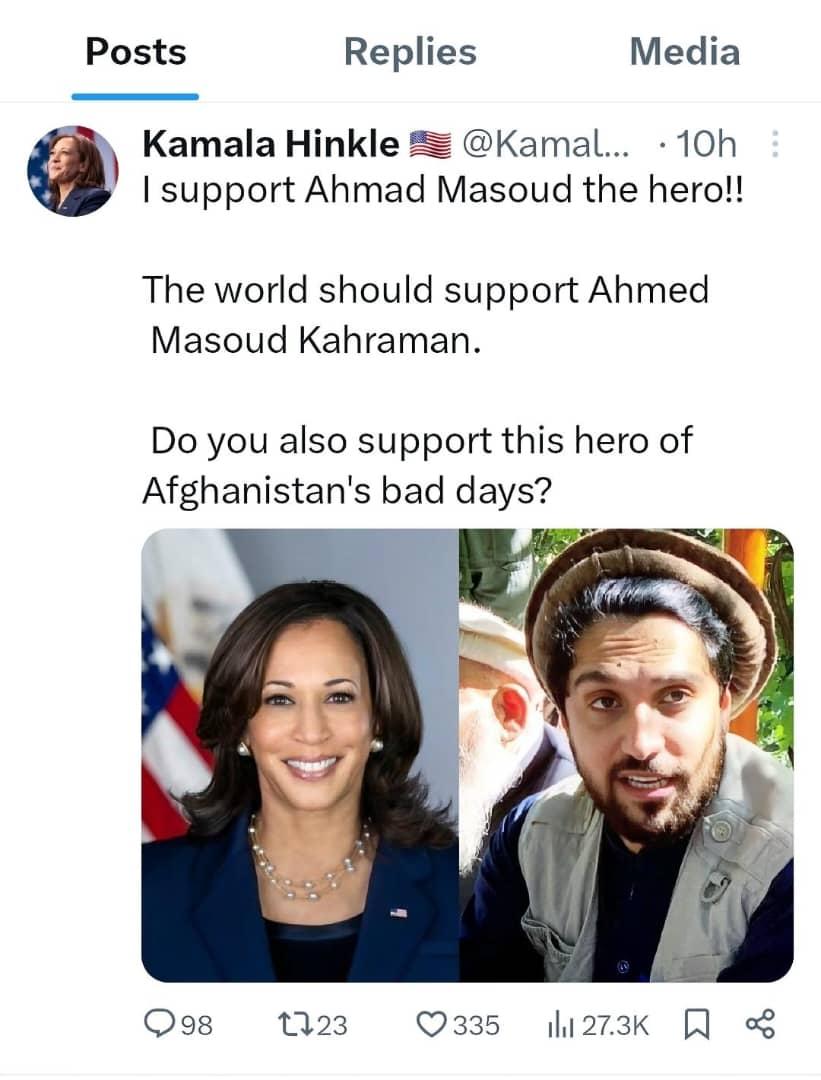Screen dimensions: 821x1080
Task: Click the text 'I support Ahmad Masoud the hero!!'
Action: [444, 189]
